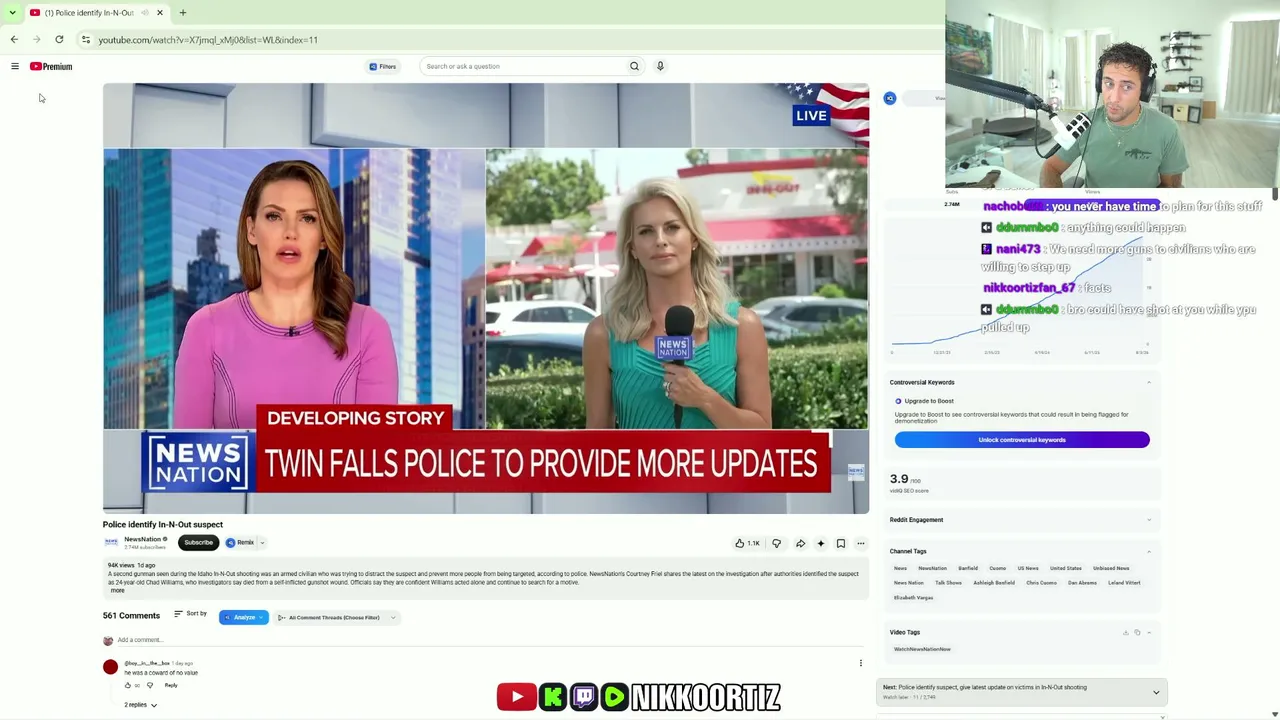Open the comment's three-dot options menu
Viewport: 1280px width, 720px height.
click(x=860, y=663)
